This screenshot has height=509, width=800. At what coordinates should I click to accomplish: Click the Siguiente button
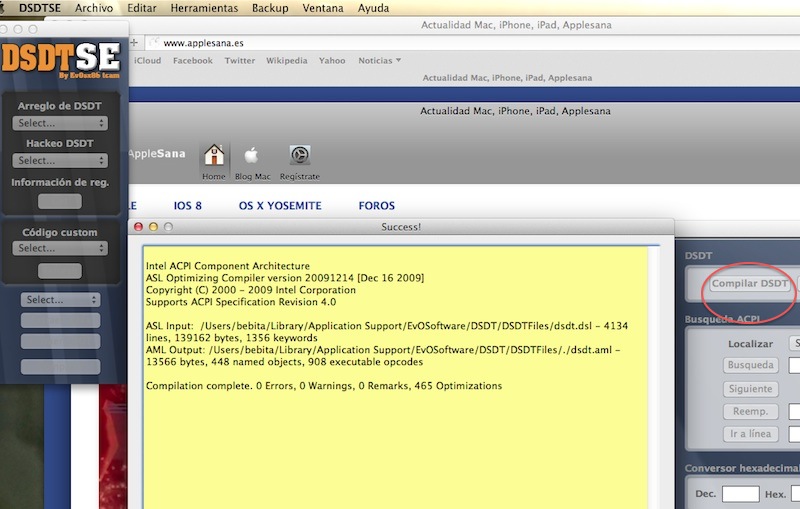pyautogui.click(x=751, y=389)
